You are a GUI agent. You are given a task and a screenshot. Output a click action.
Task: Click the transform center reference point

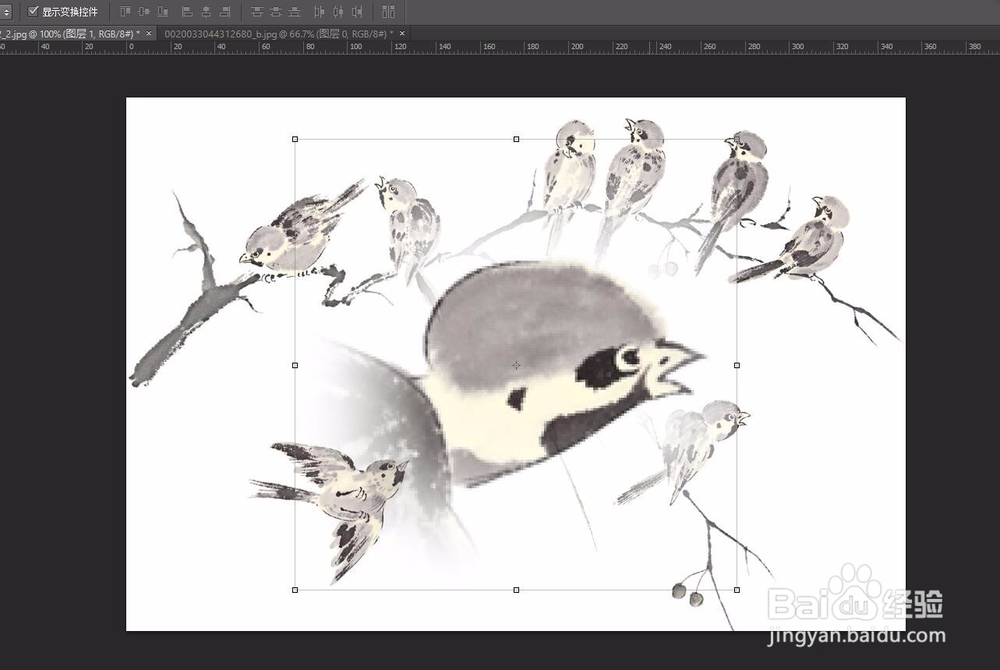tap(516, 365)
